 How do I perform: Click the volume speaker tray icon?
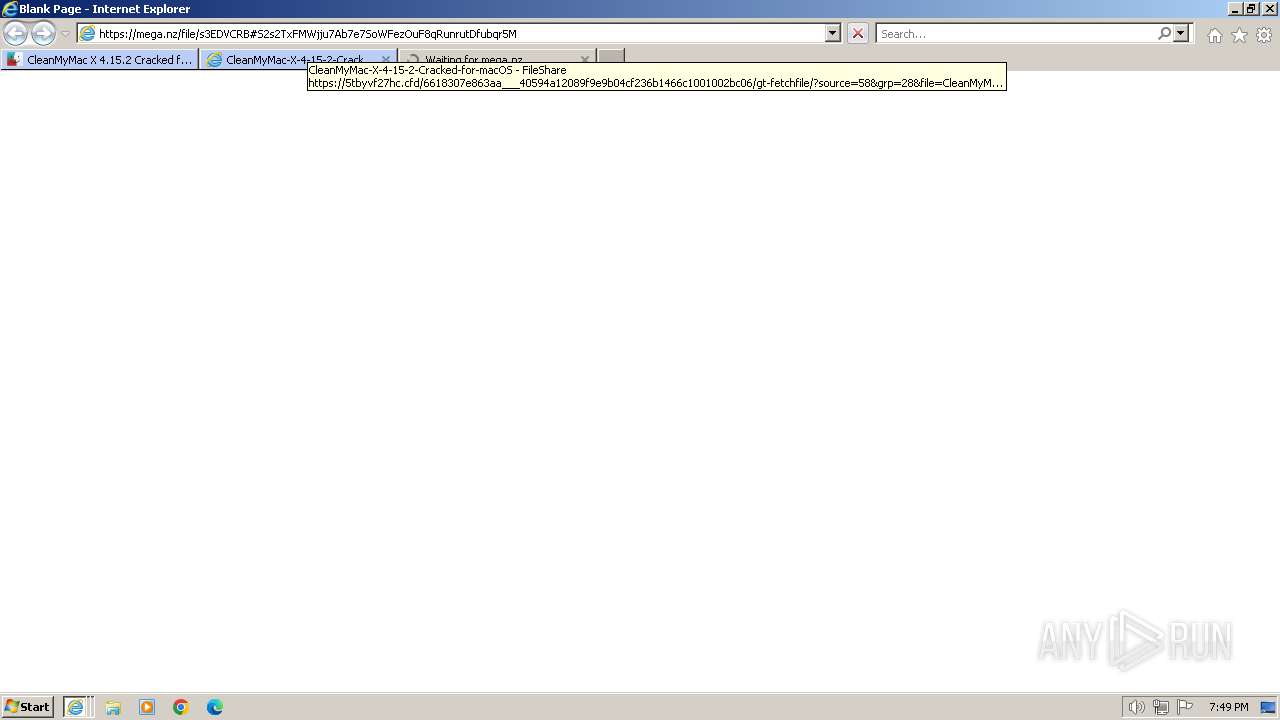[x=1136, y=707]
